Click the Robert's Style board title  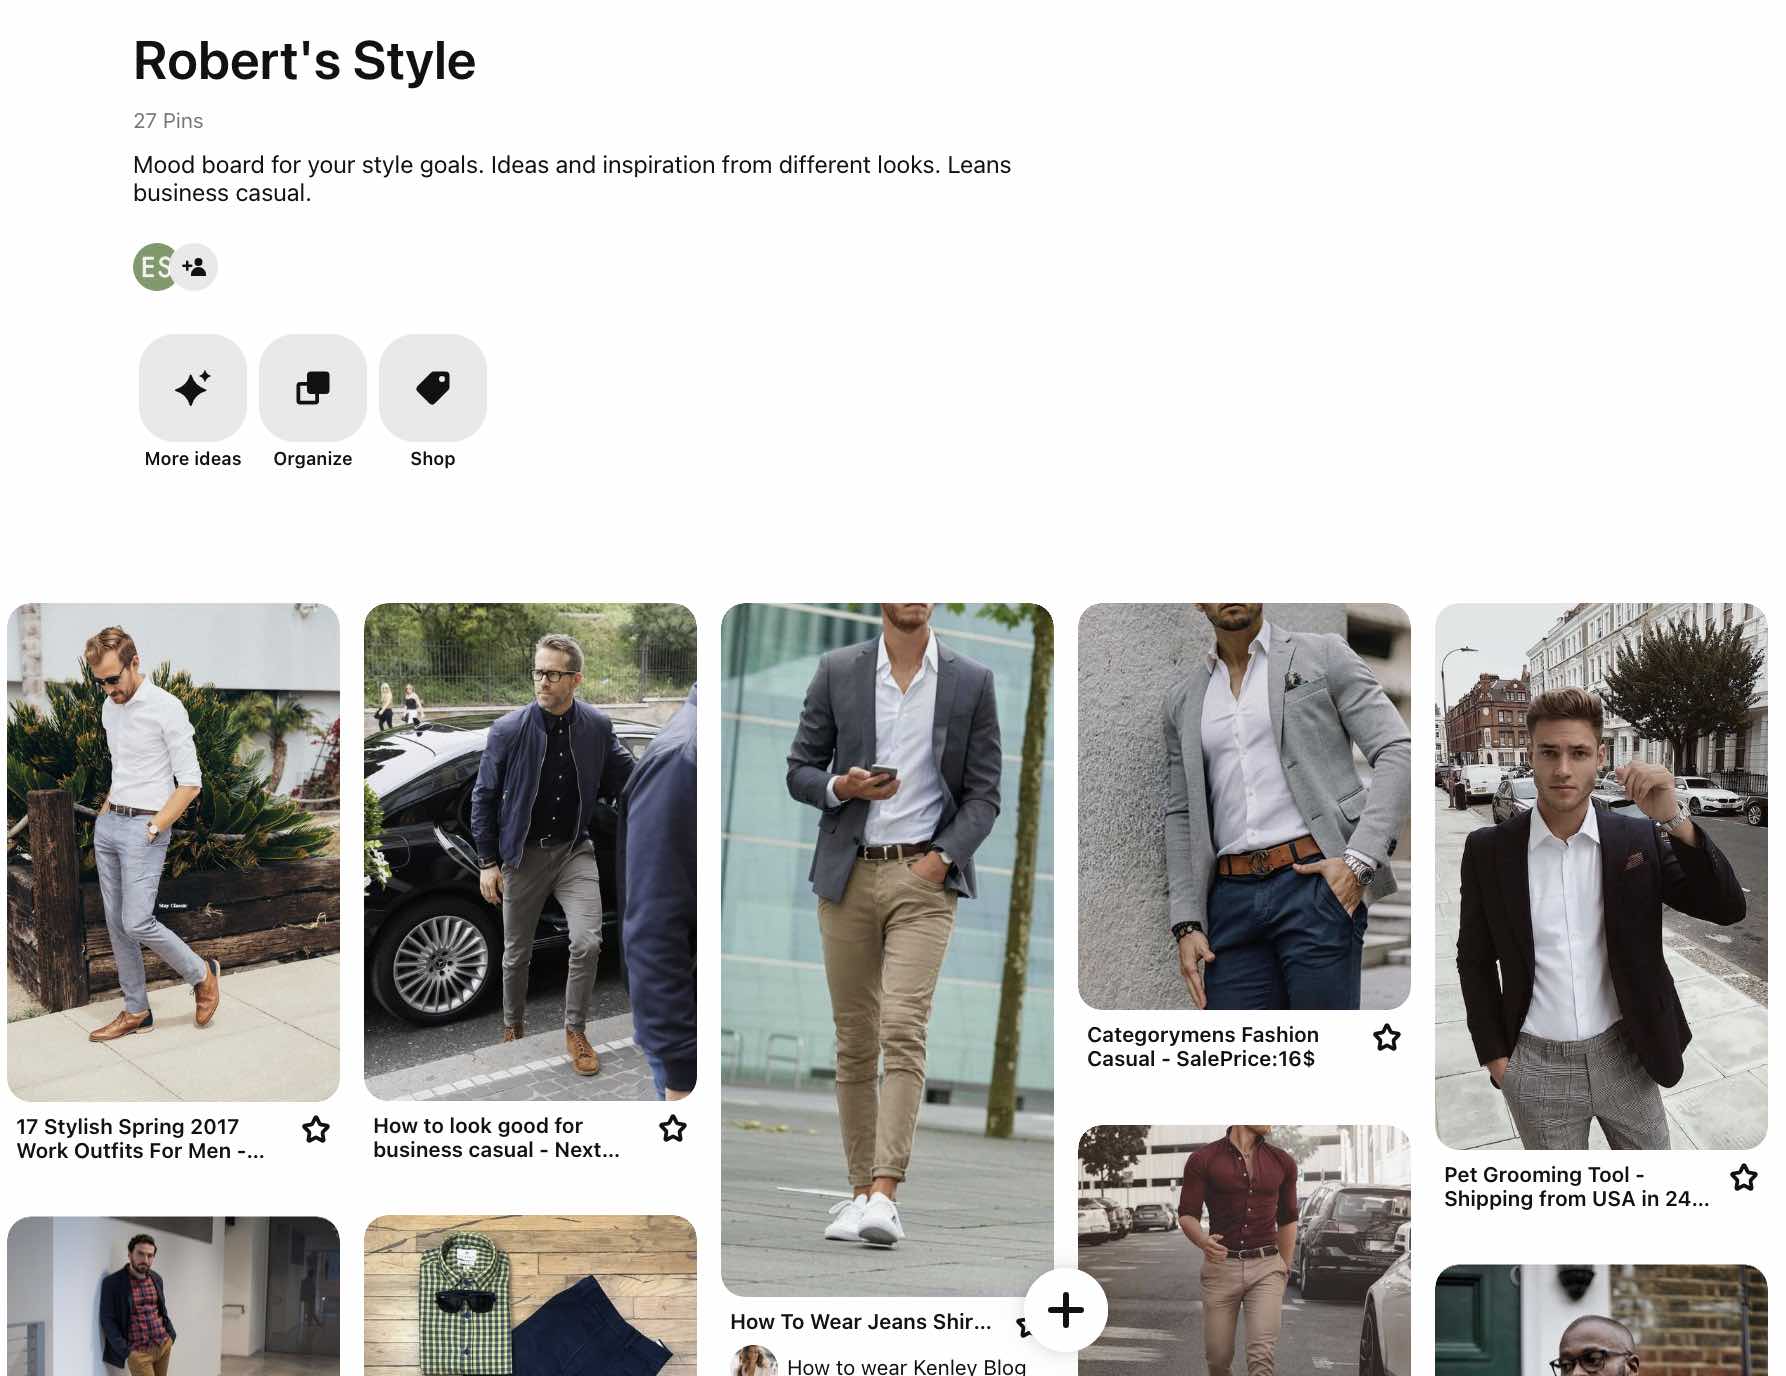(304, 61)
